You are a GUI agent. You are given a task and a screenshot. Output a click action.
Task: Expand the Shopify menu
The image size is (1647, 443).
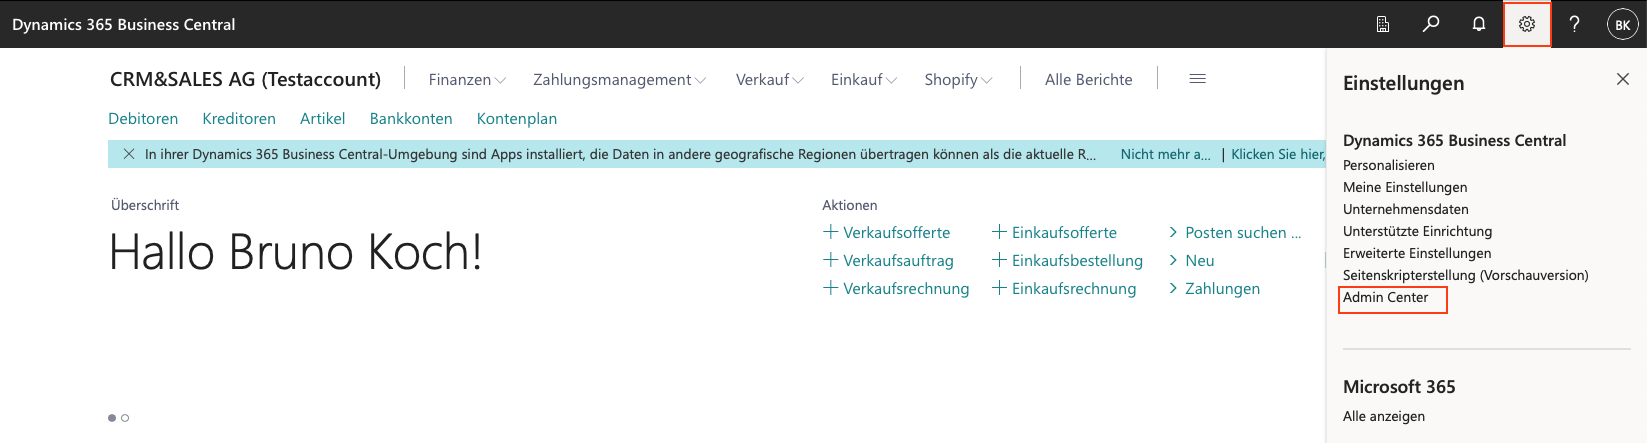coord(958,79)
